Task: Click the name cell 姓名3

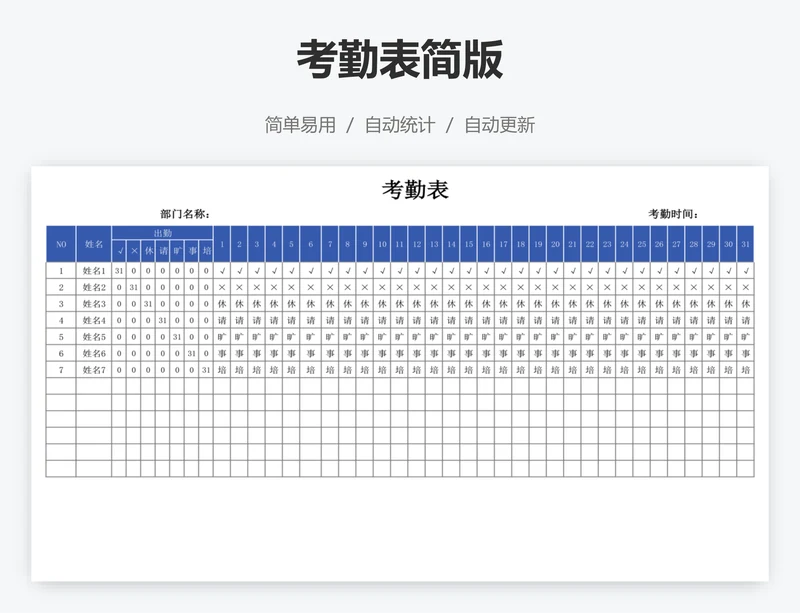Action: 94,304
